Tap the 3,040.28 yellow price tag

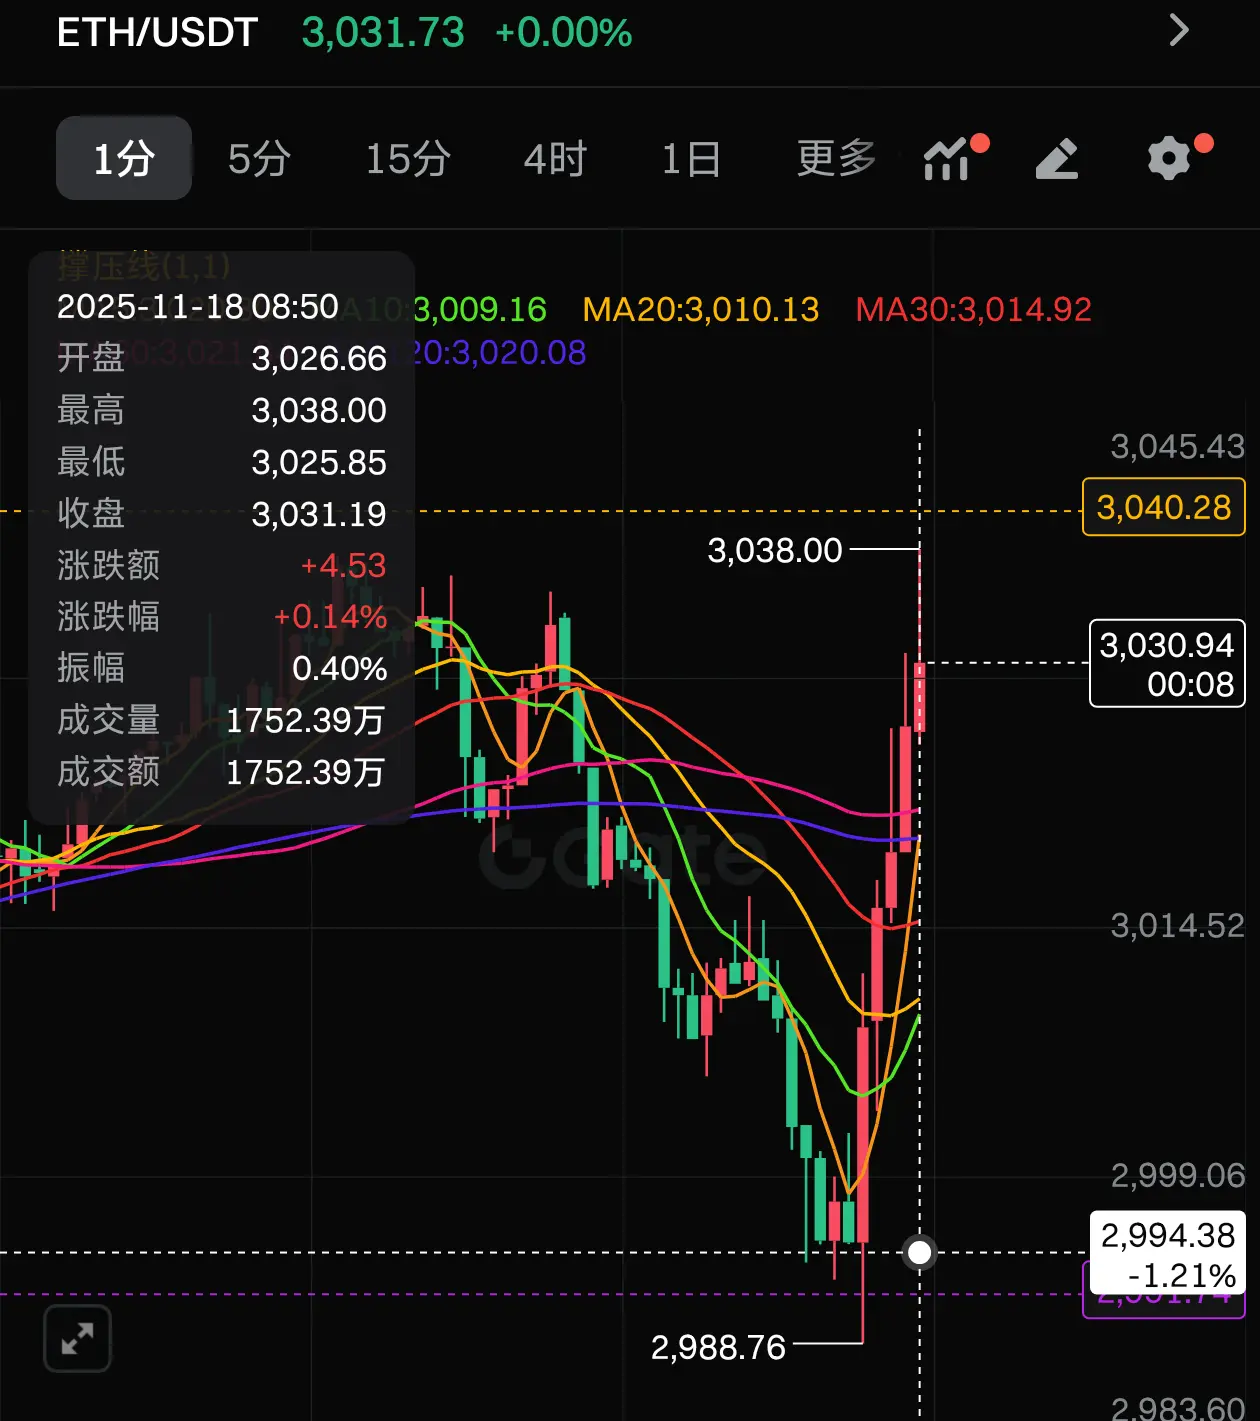click(x=1164, y=507)
